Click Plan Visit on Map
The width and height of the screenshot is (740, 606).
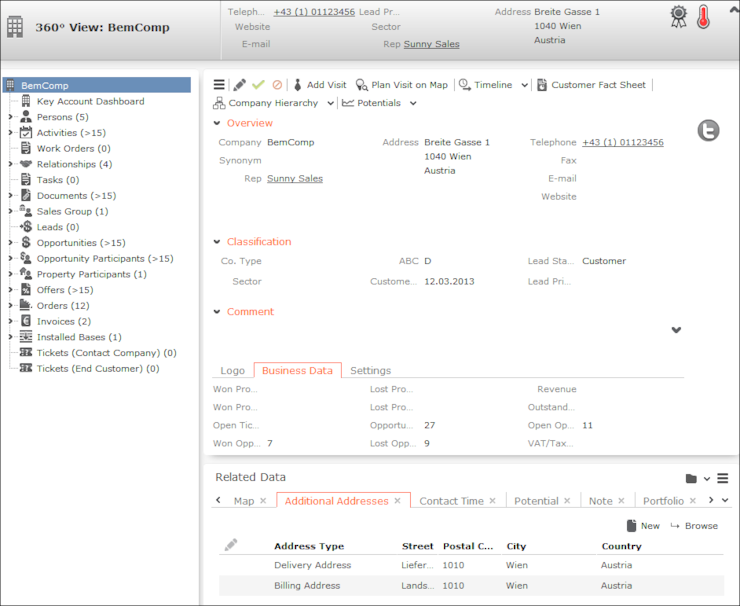(x=402, y=85)
